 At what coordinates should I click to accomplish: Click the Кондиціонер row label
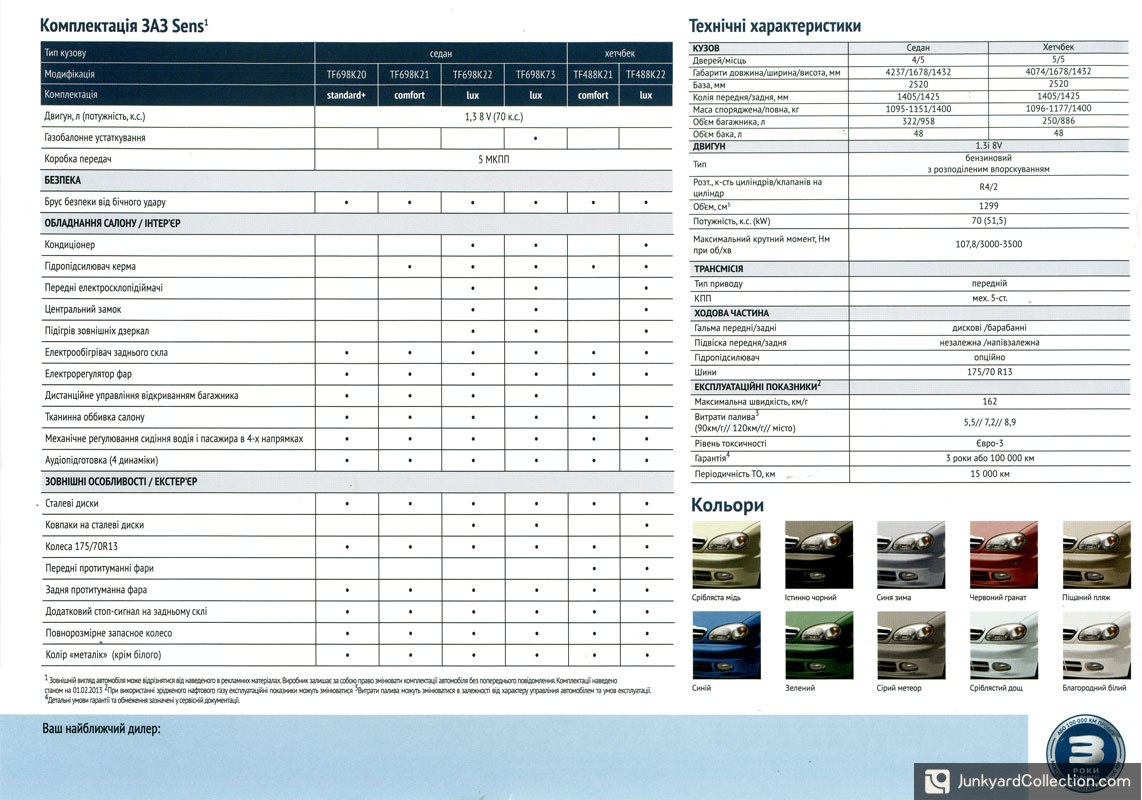tap(69, 245)
